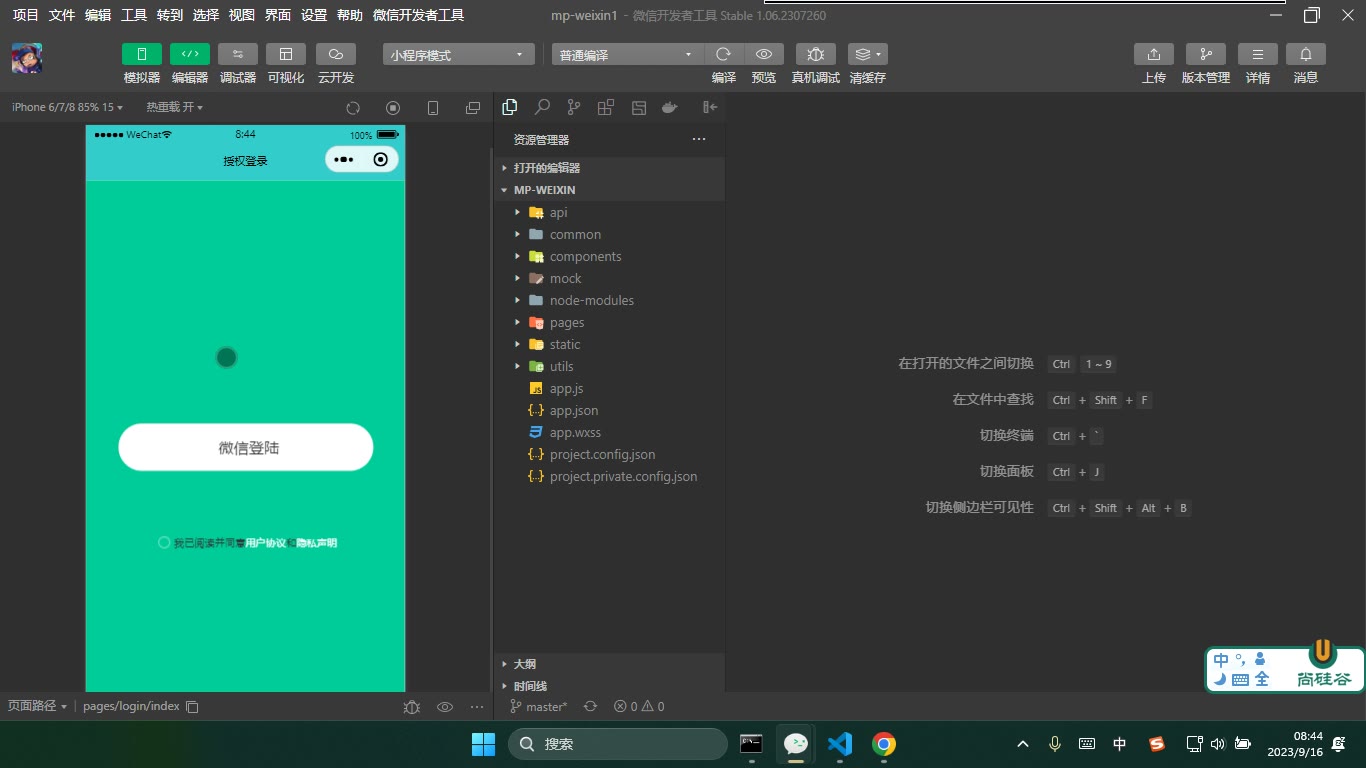
Task: Open cloud development (云开发) icon
Action: [336, 54]
